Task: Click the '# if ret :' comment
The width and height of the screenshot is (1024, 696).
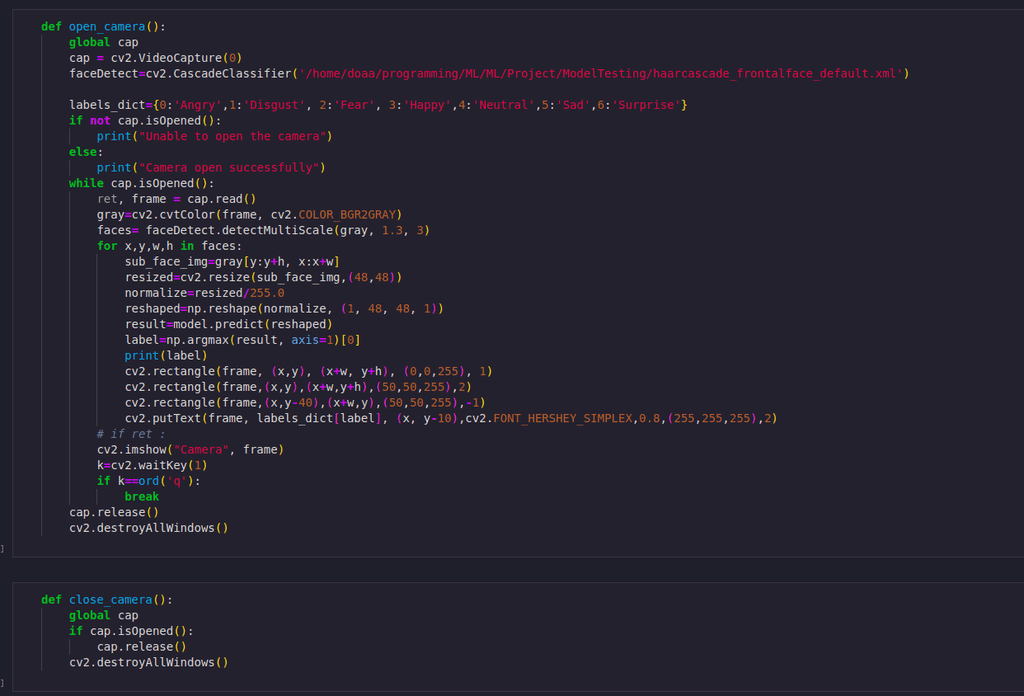Action: pyautogui.click(x=131, y=434)
